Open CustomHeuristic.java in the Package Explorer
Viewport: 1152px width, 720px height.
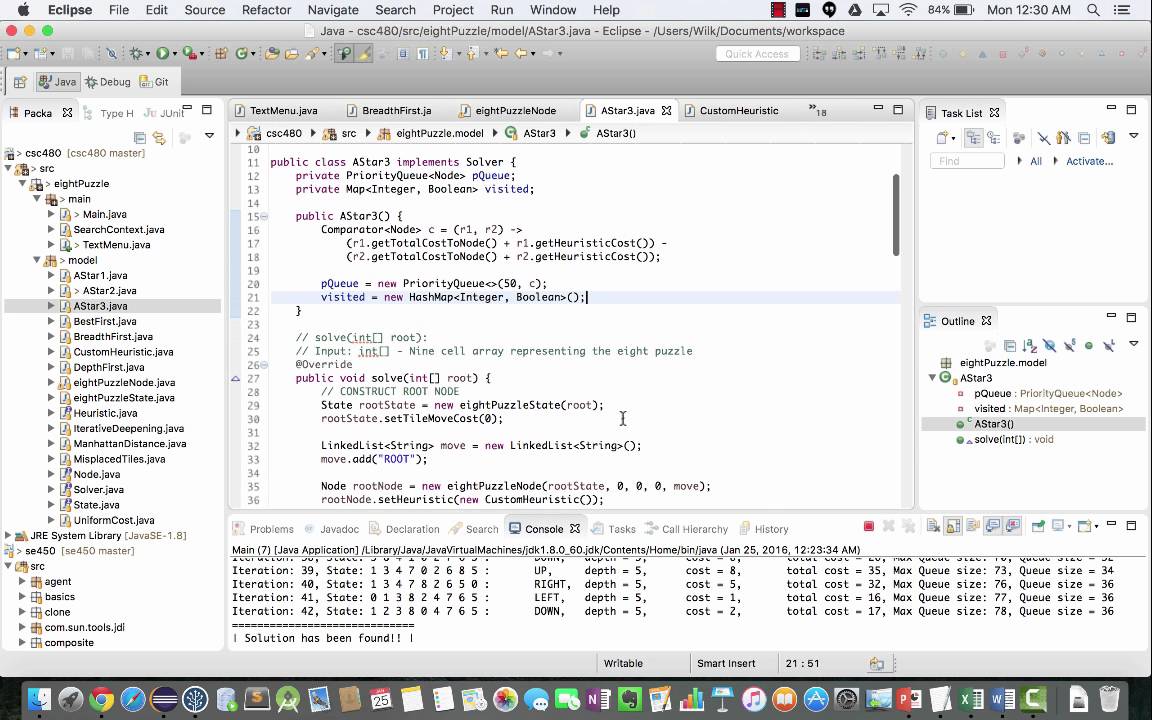[x=123, y=352]
